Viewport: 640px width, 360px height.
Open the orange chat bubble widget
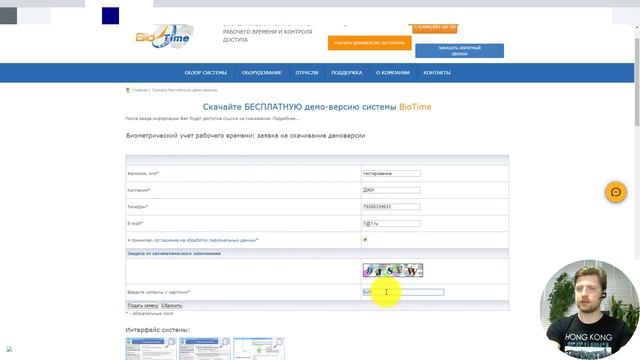[616, 192]
